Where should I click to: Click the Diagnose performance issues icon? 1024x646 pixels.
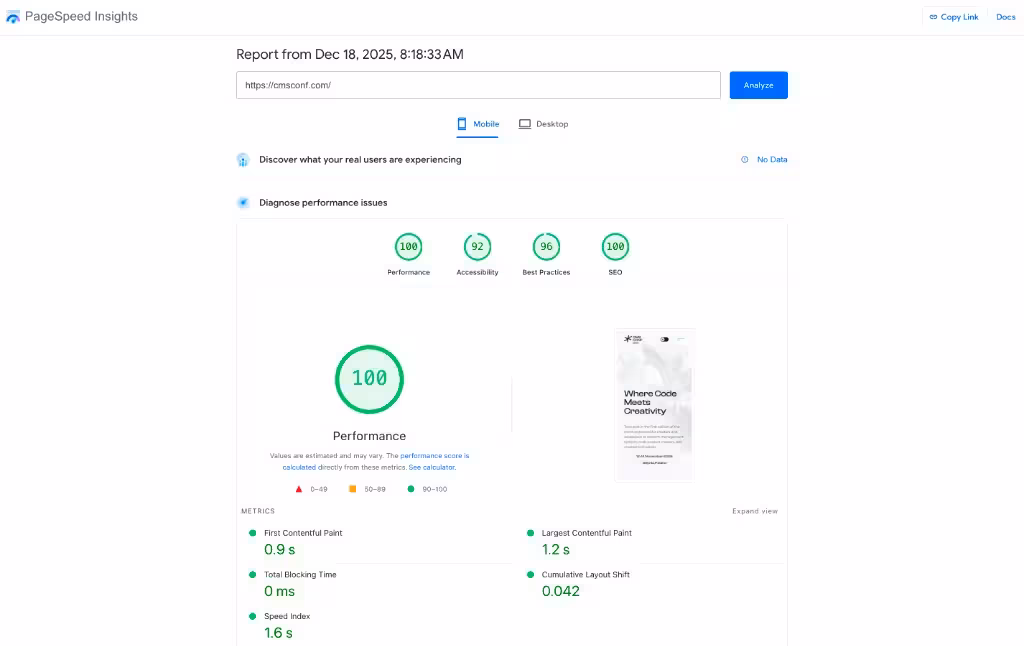point(243,202)
